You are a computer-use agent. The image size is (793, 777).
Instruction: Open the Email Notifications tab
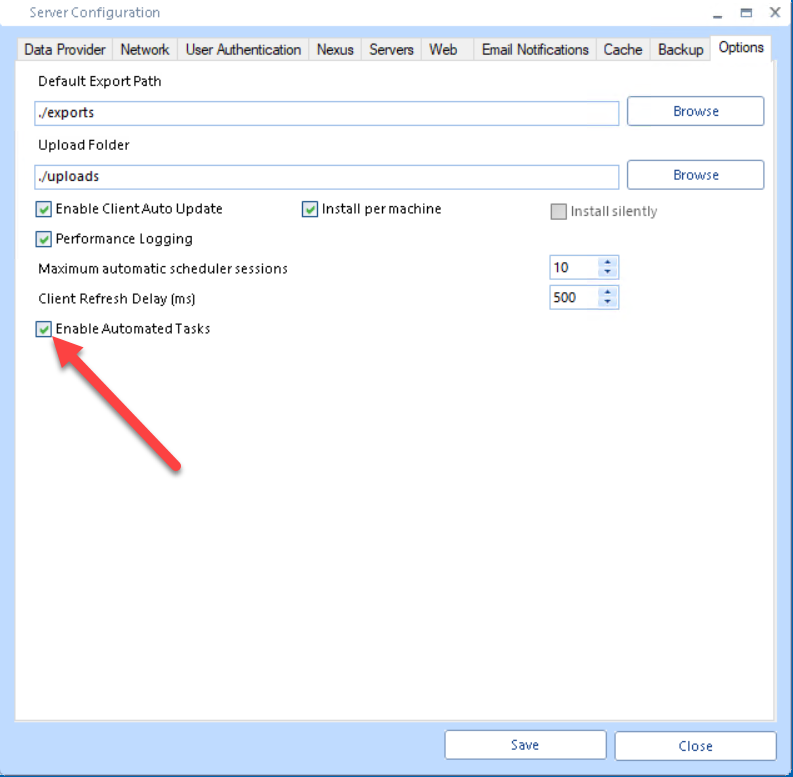coord(535,50)
